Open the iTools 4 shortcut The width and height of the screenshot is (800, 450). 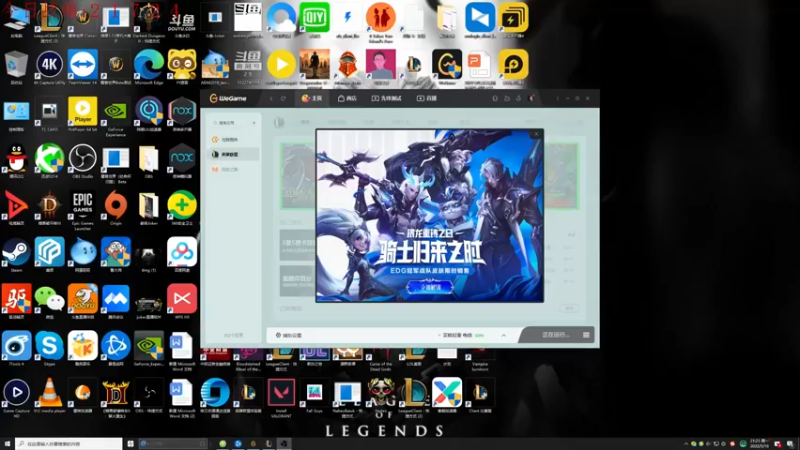(16, 349)
